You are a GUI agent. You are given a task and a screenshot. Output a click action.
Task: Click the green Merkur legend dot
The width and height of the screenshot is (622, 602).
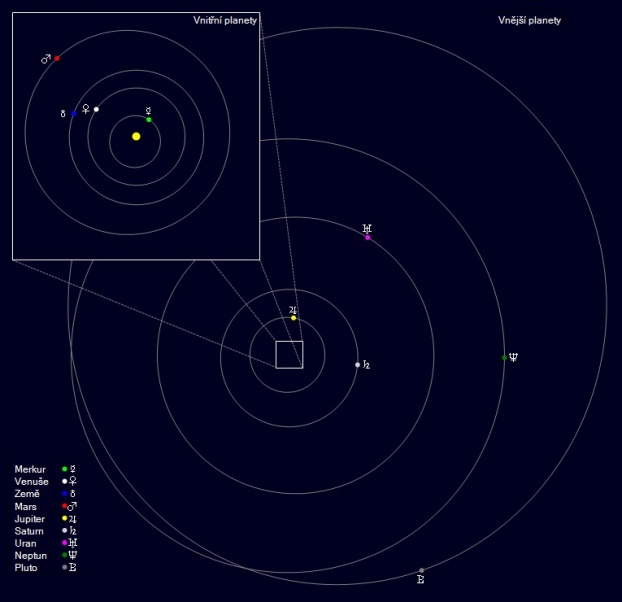(x=65, y=469)
